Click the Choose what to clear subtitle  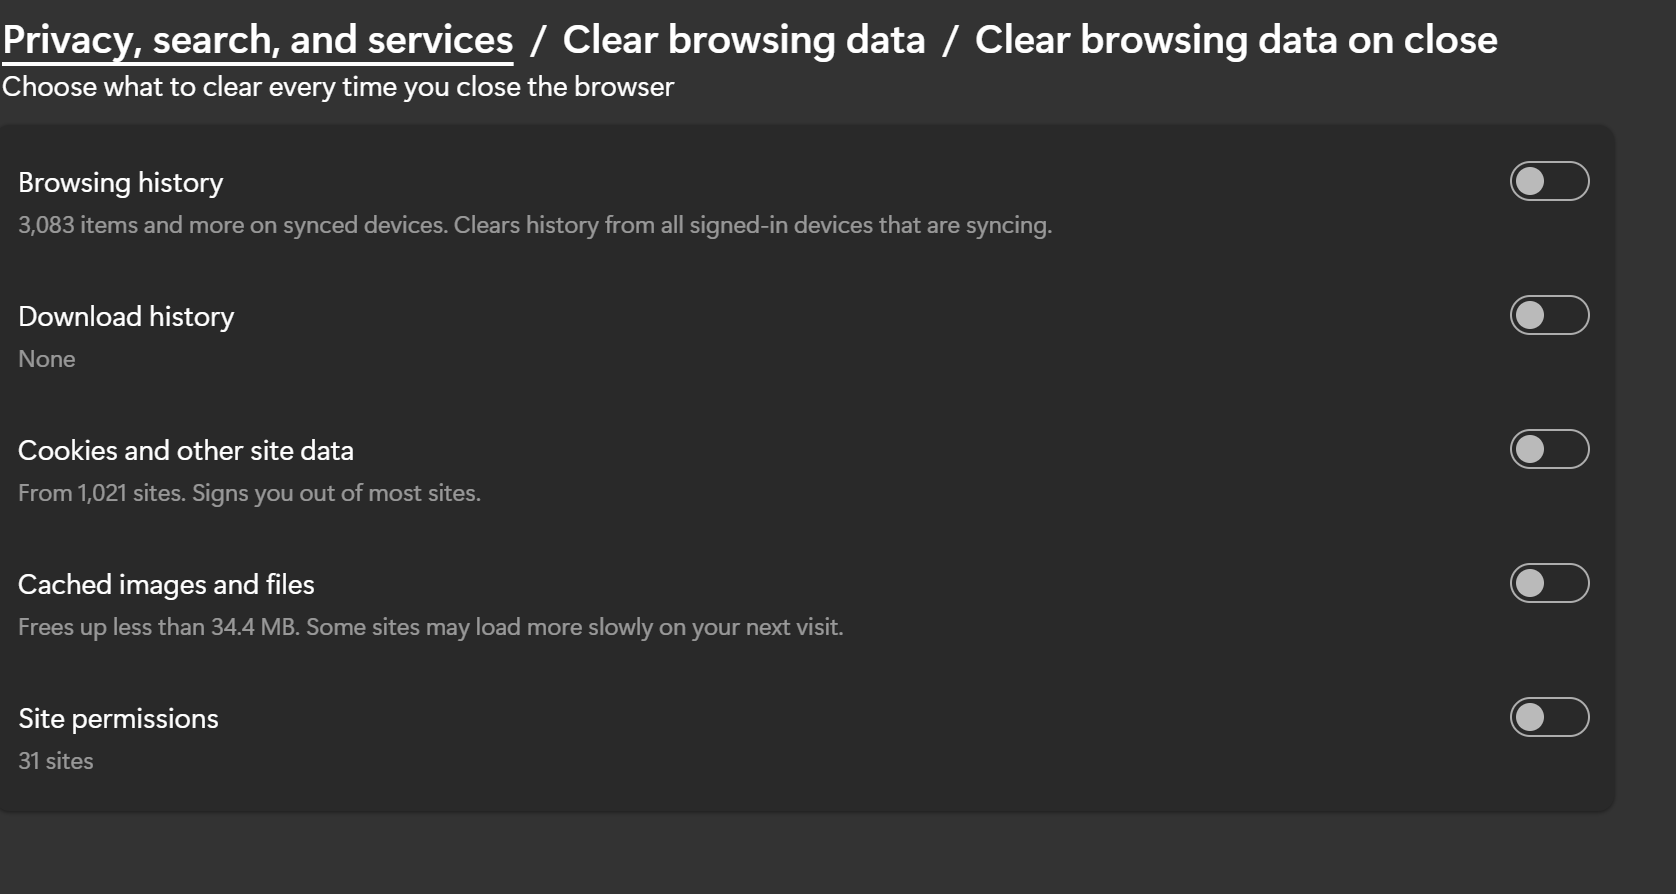click(x=338, y=87)
